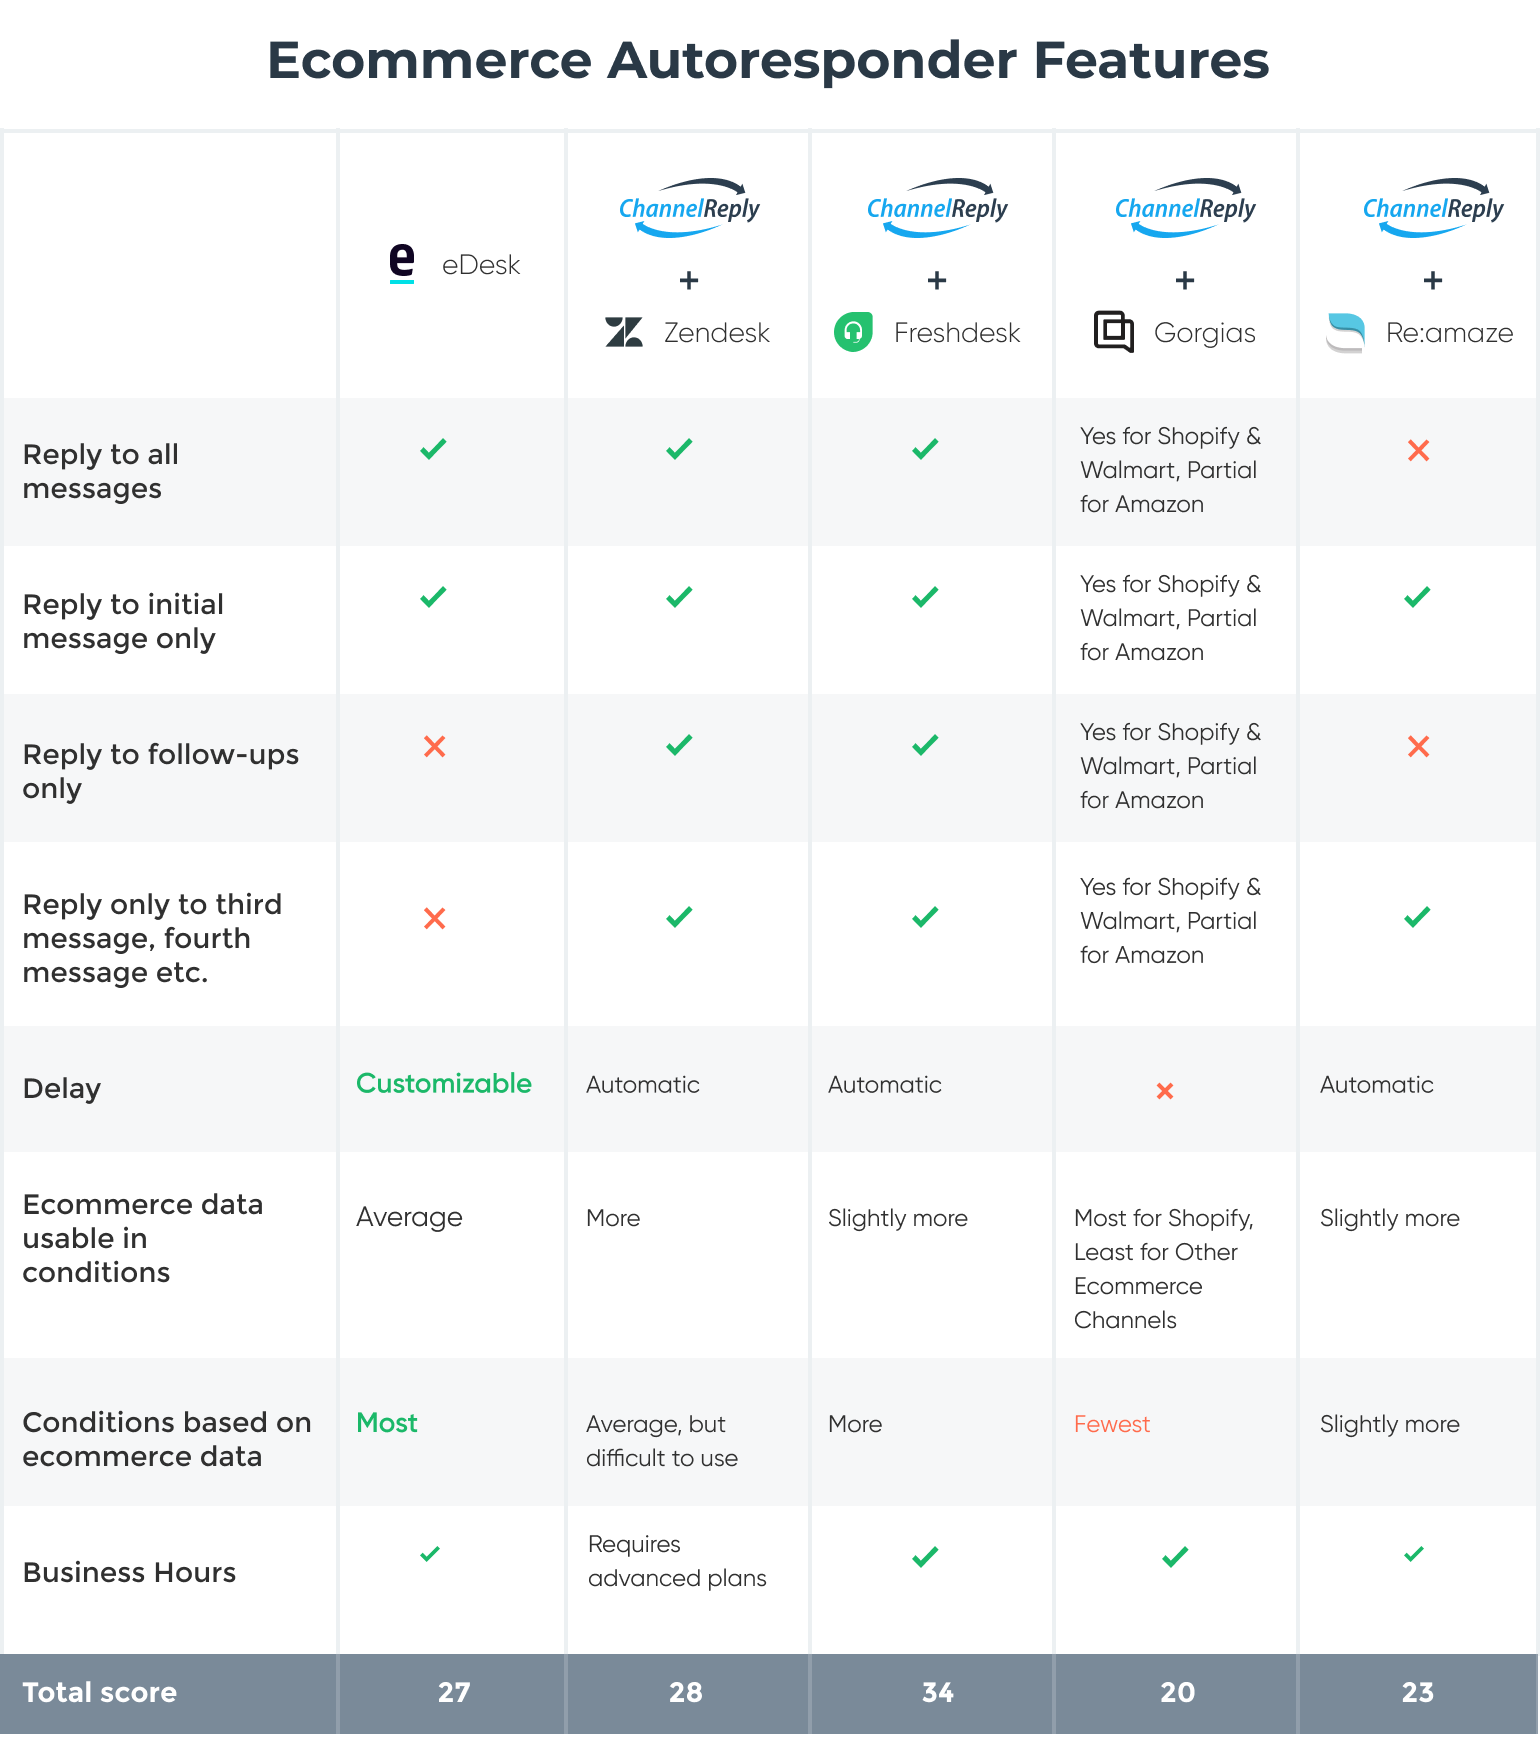Click Gorgias 'Yes for Shopify' cell in Reply to all row

tap(1171, 470)
